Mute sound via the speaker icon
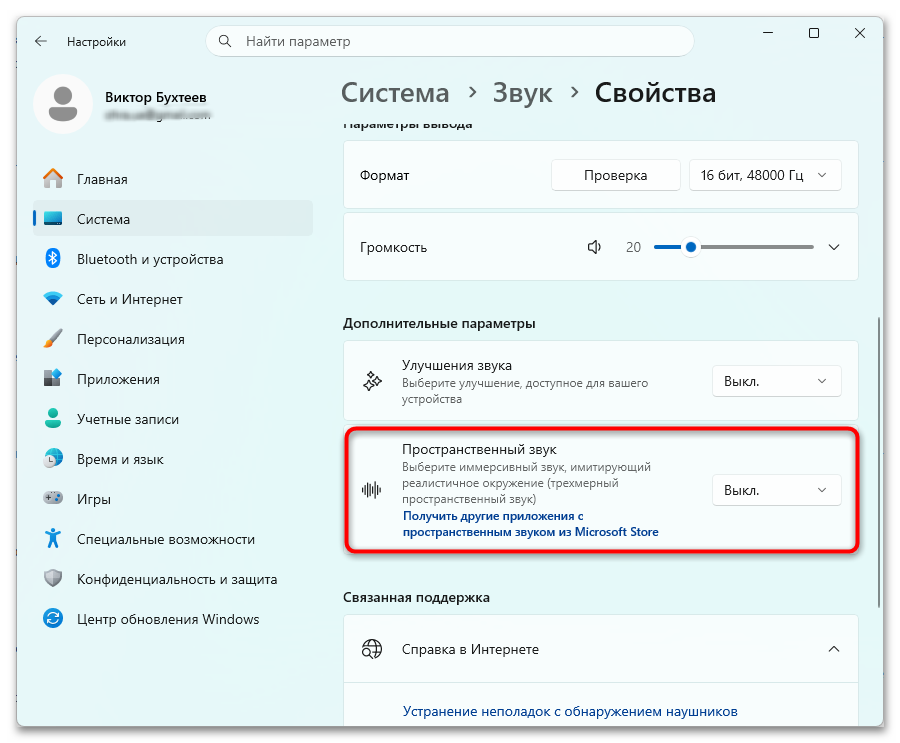This screenshot has height=743, width=900. tap(594, 247)
